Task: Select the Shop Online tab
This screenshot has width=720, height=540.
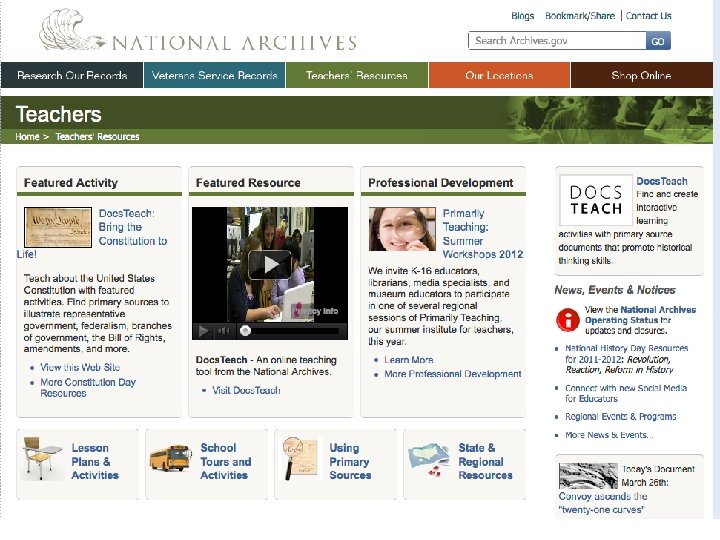Action: click(x=641, y=75)
